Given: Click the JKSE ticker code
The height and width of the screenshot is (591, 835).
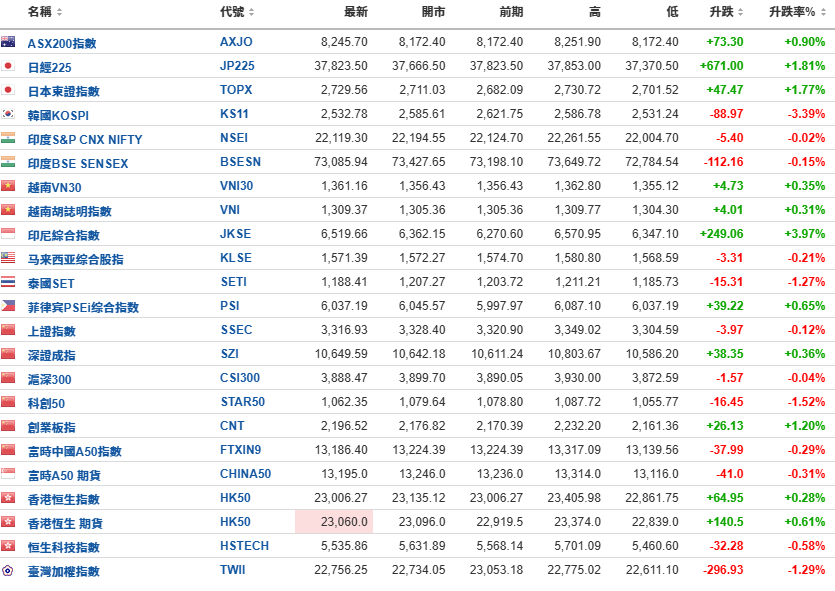Looking at the screenshot, I should click(235, 233).
